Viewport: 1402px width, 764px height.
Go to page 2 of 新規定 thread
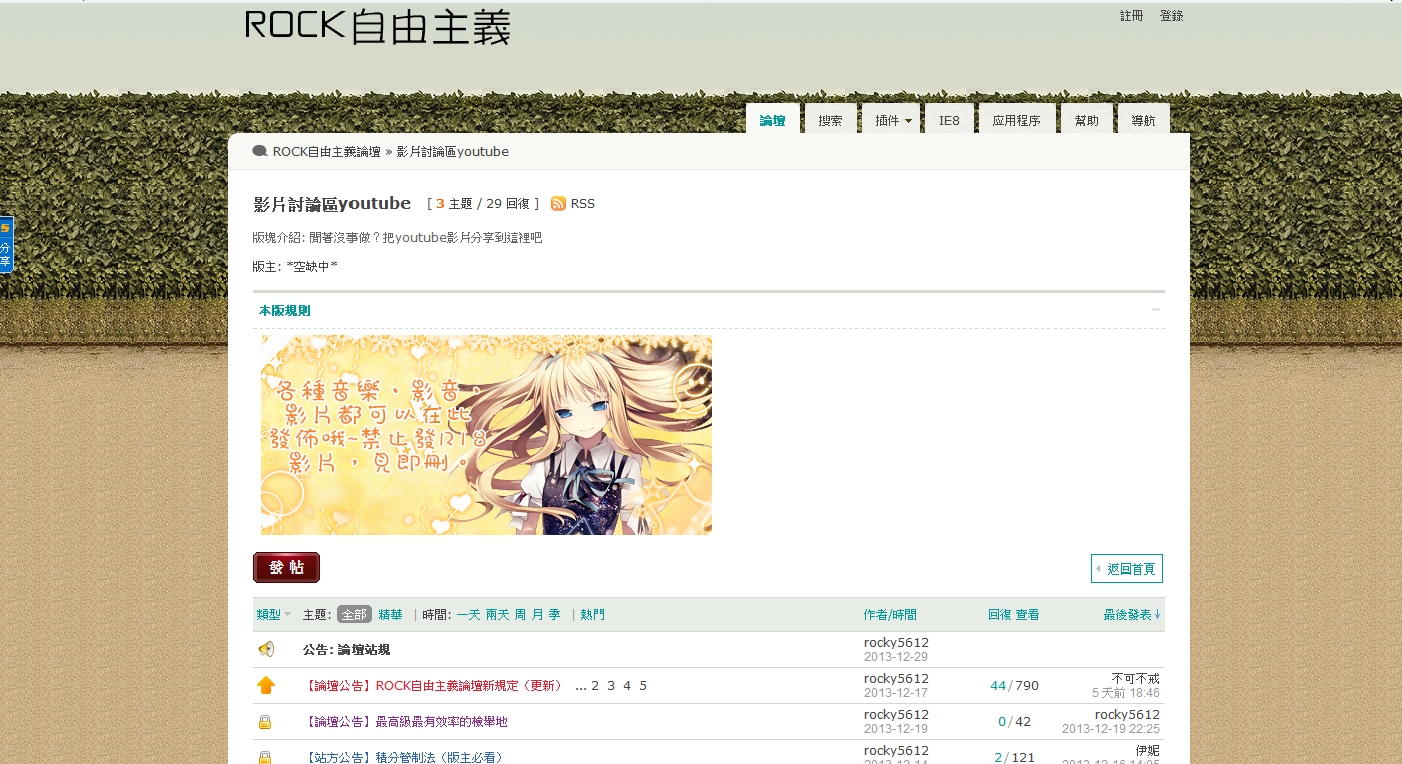[595, 686]
